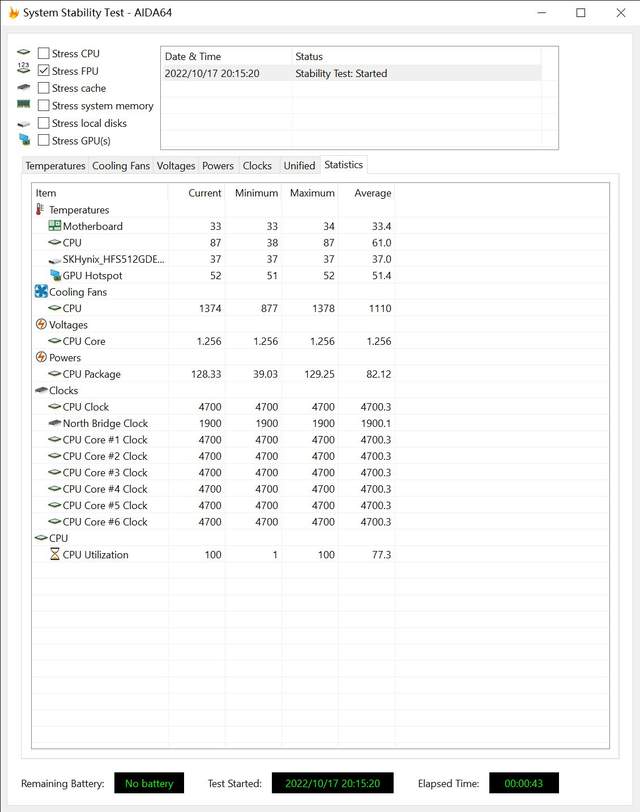Click the Maximum column header

[310, 193]
